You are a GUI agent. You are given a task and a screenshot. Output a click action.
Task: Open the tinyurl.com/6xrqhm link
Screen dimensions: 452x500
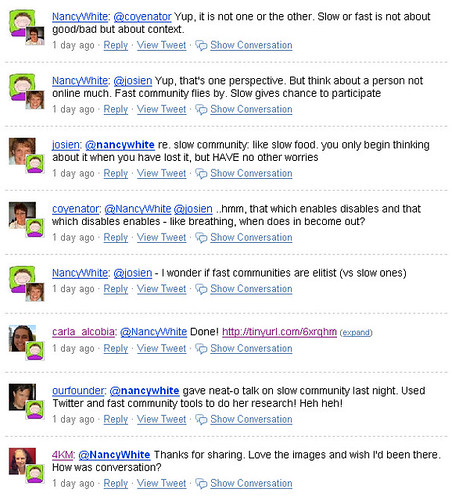coord(279,332)
